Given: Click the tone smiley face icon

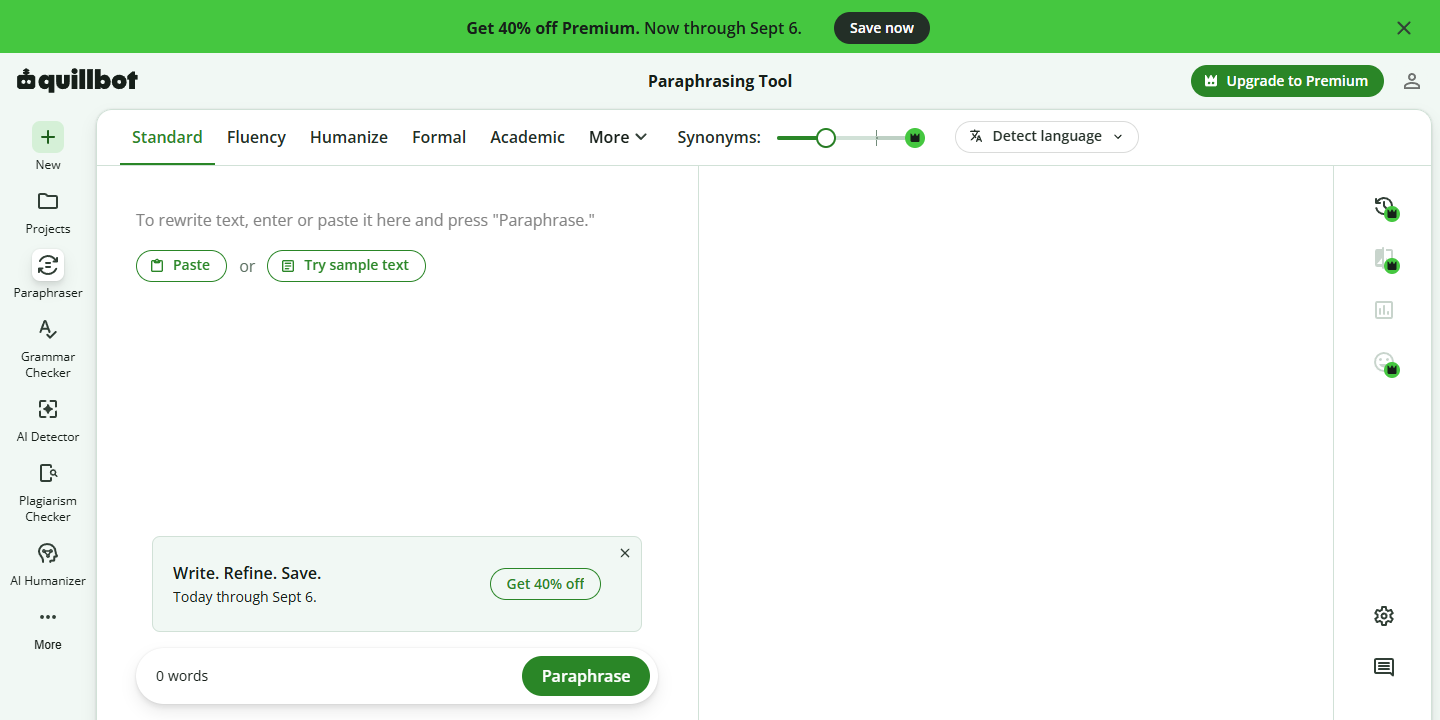Looking at the screenshot, I should pyautogui.click(x=1384, y=362).
